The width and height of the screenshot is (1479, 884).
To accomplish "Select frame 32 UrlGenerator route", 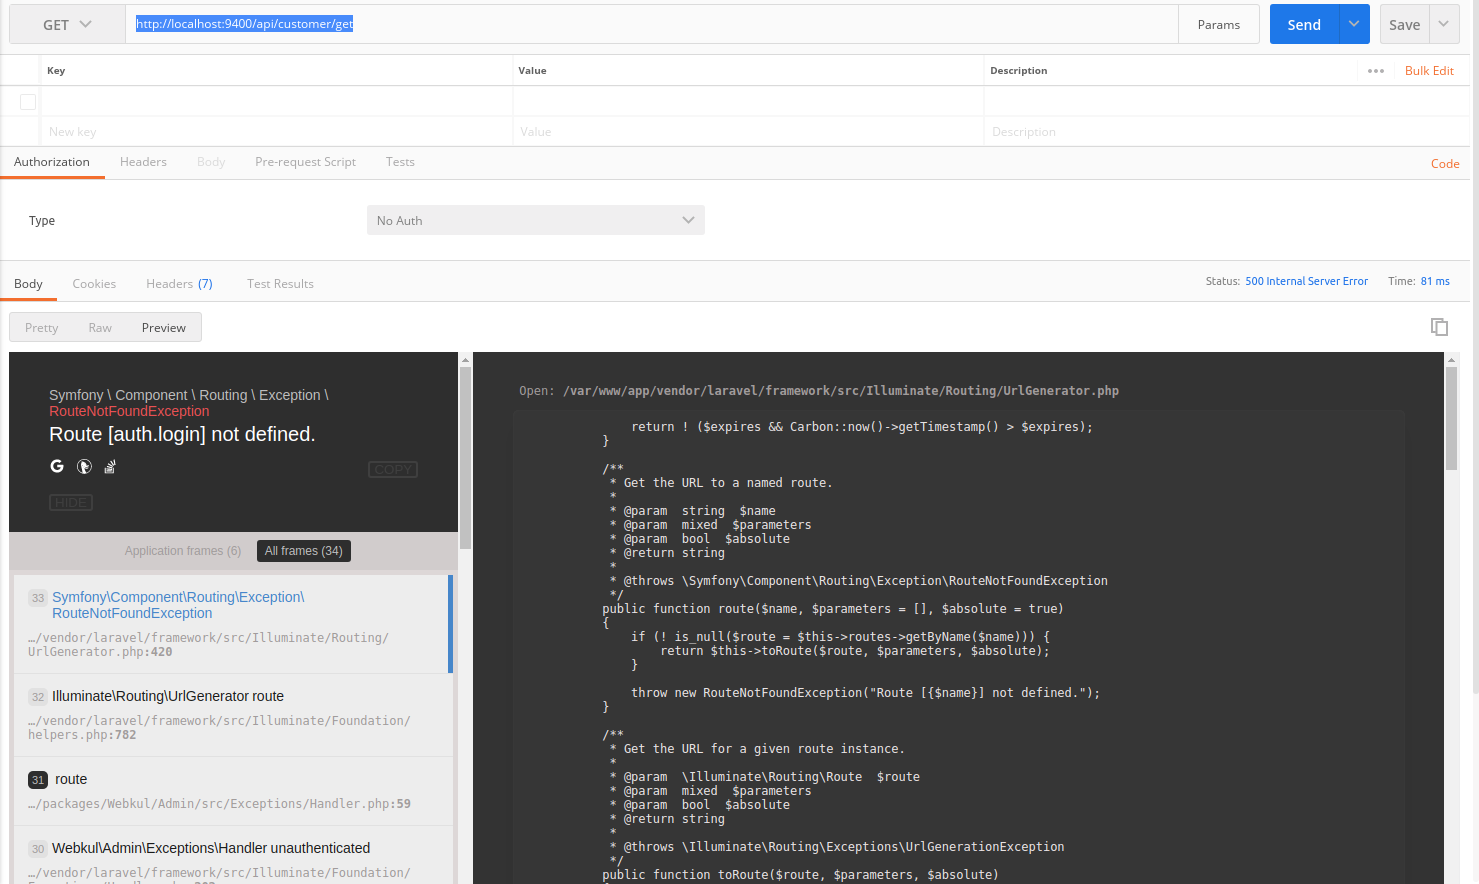I will coord(231,715).
